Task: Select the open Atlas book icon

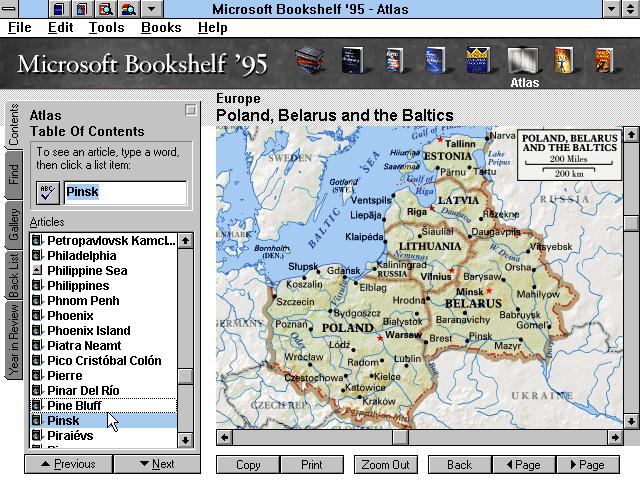Action: [523, 61]
